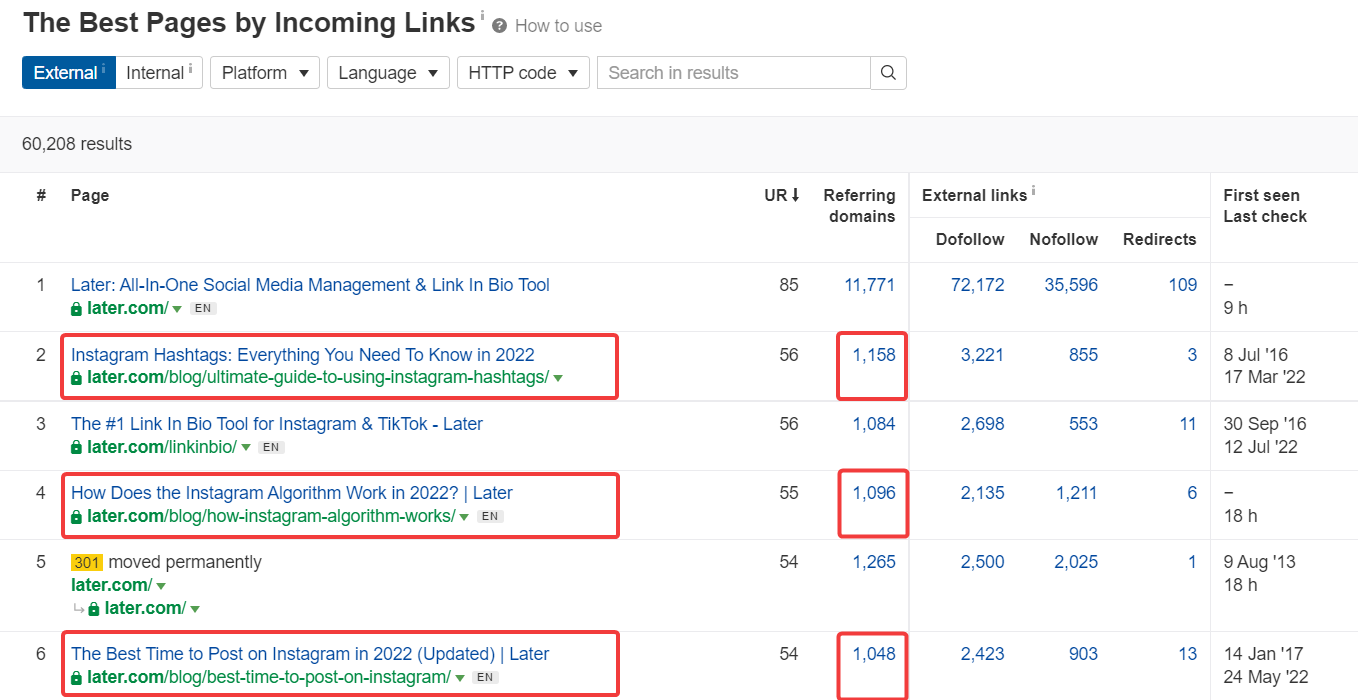
Task: Open the Instagram Algorithm 2022 page link
Action: 292,493
